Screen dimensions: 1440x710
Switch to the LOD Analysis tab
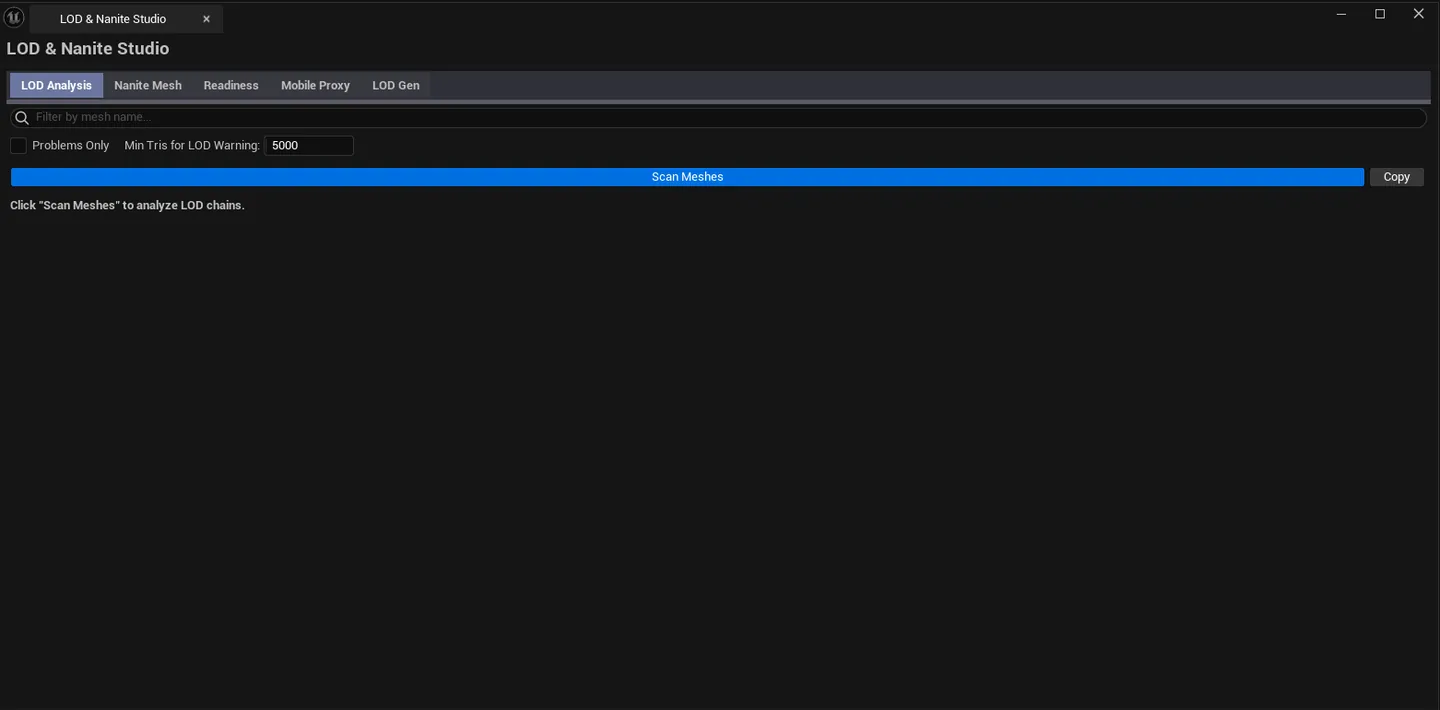point(56,85)
